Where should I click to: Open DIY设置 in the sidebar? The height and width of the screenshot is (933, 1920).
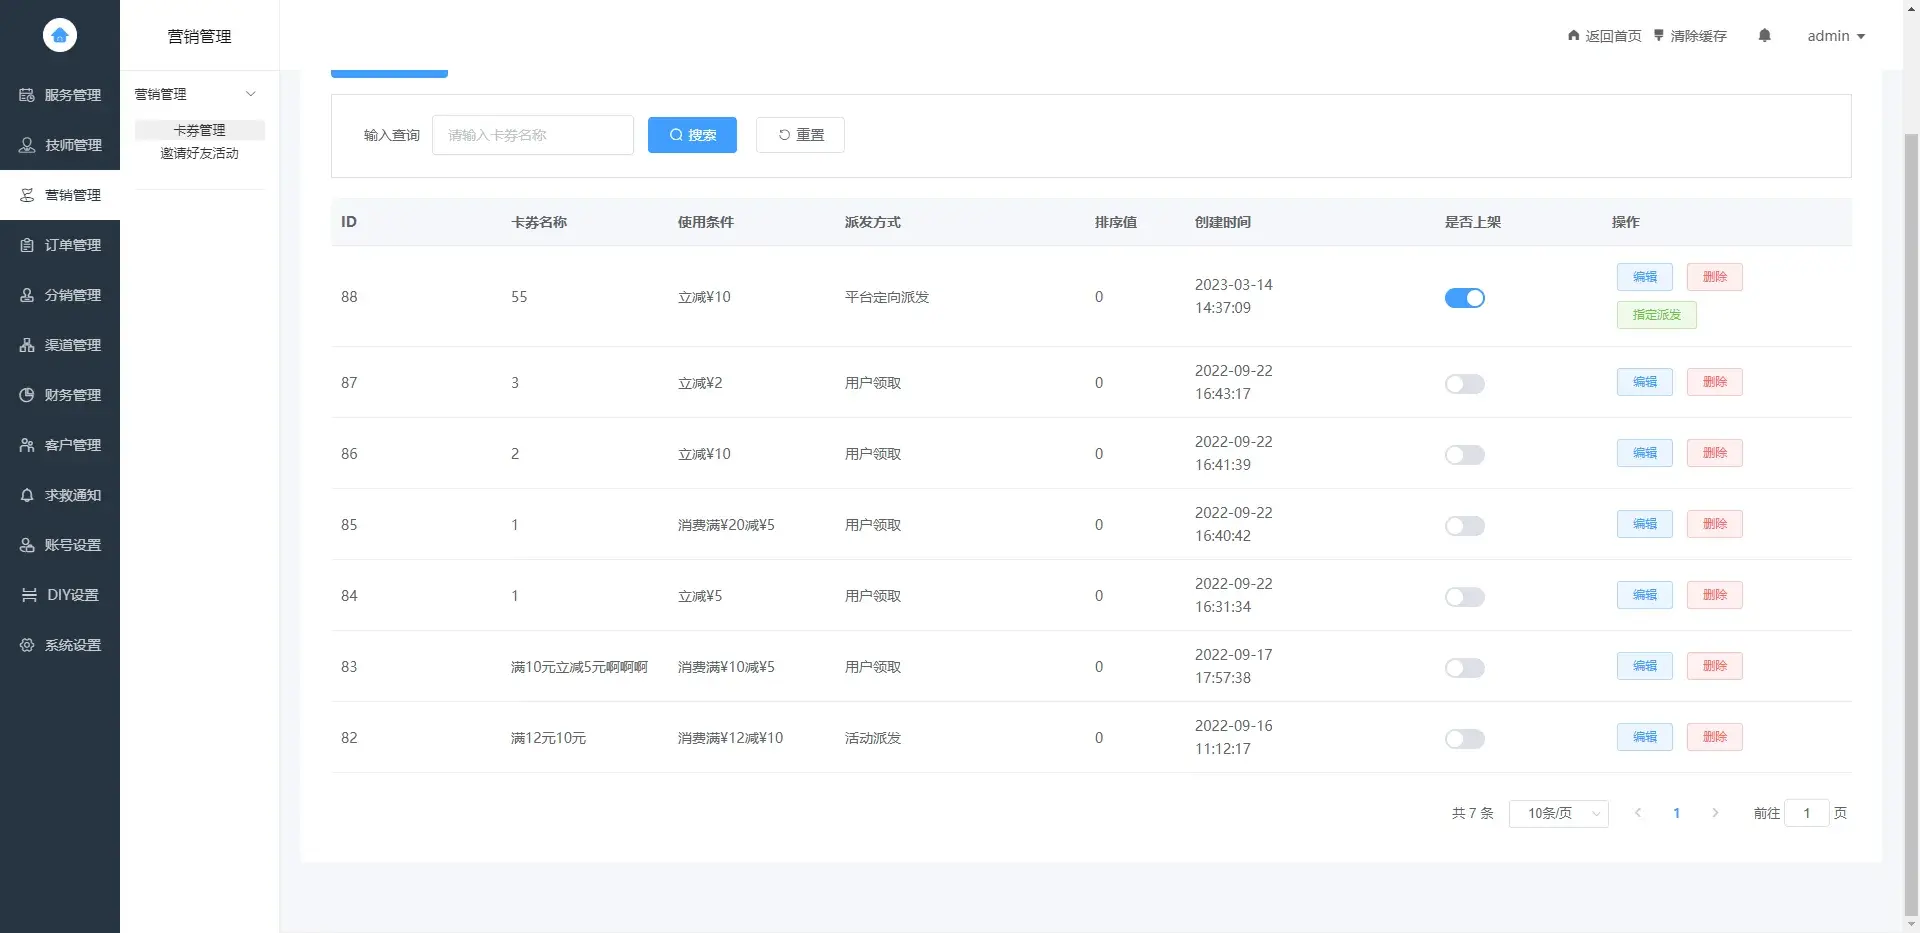pos(60,595)
